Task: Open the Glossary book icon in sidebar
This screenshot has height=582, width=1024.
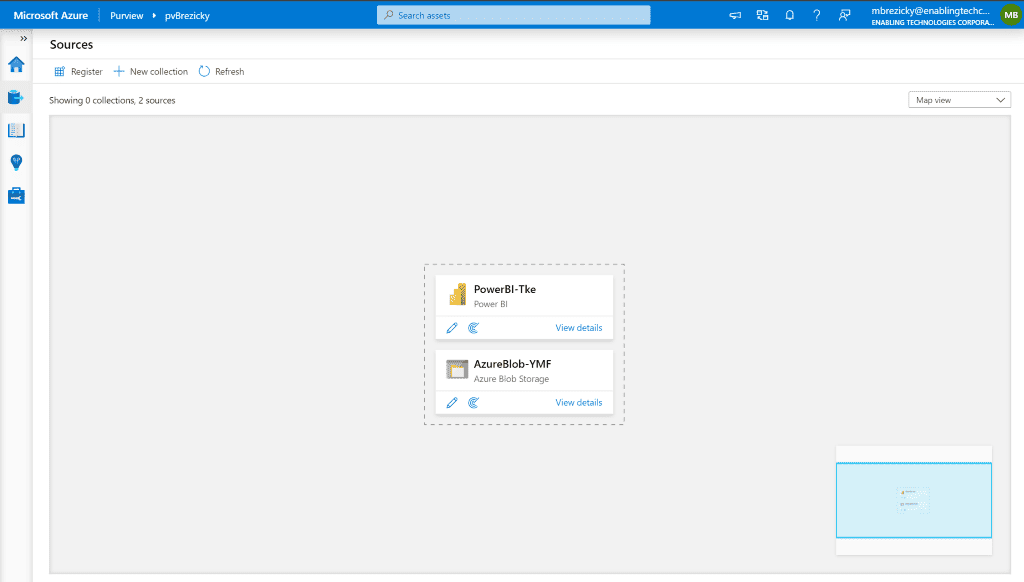Action: (x=16, y=130)
